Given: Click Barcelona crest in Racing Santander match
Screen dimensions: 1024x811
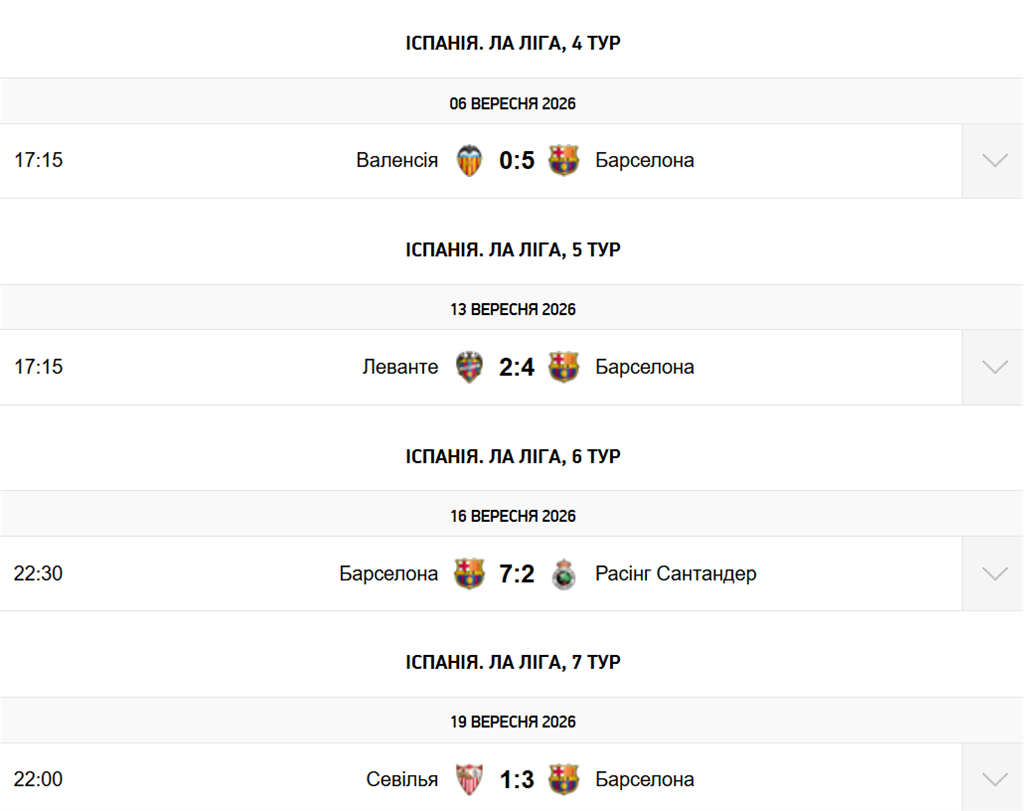Looking at the screenshot, I should 469,573.
